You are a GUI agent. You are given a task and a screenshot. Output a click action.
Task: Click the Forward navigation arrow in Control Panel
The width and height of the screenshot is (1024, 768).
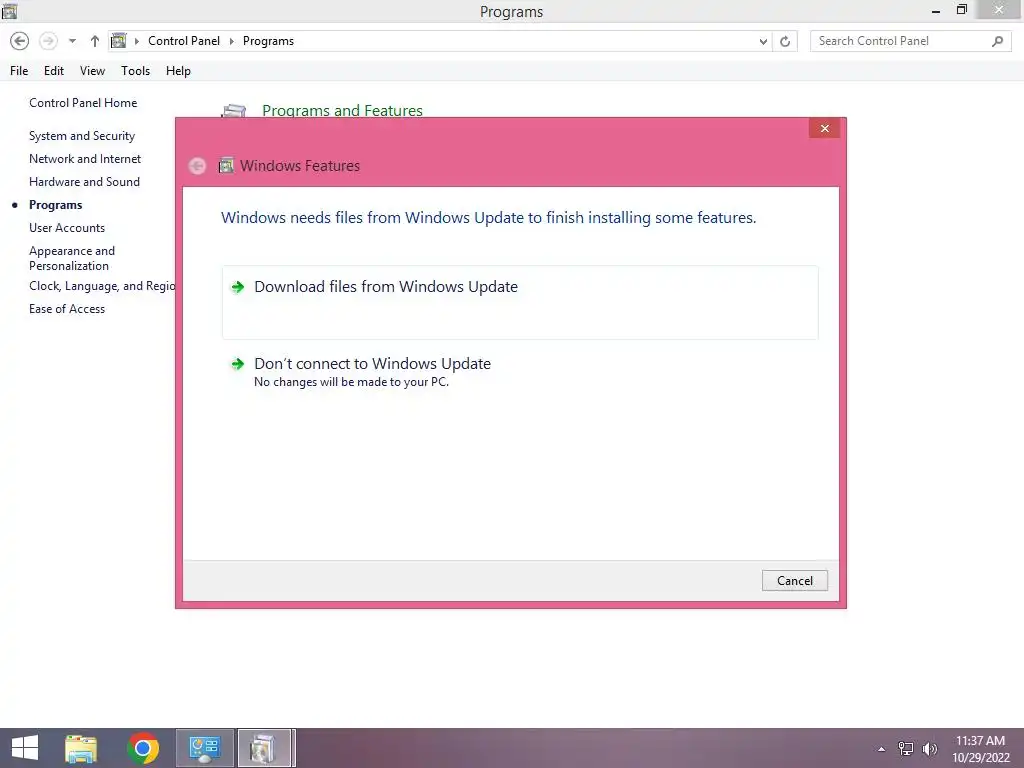pos(48,41)
